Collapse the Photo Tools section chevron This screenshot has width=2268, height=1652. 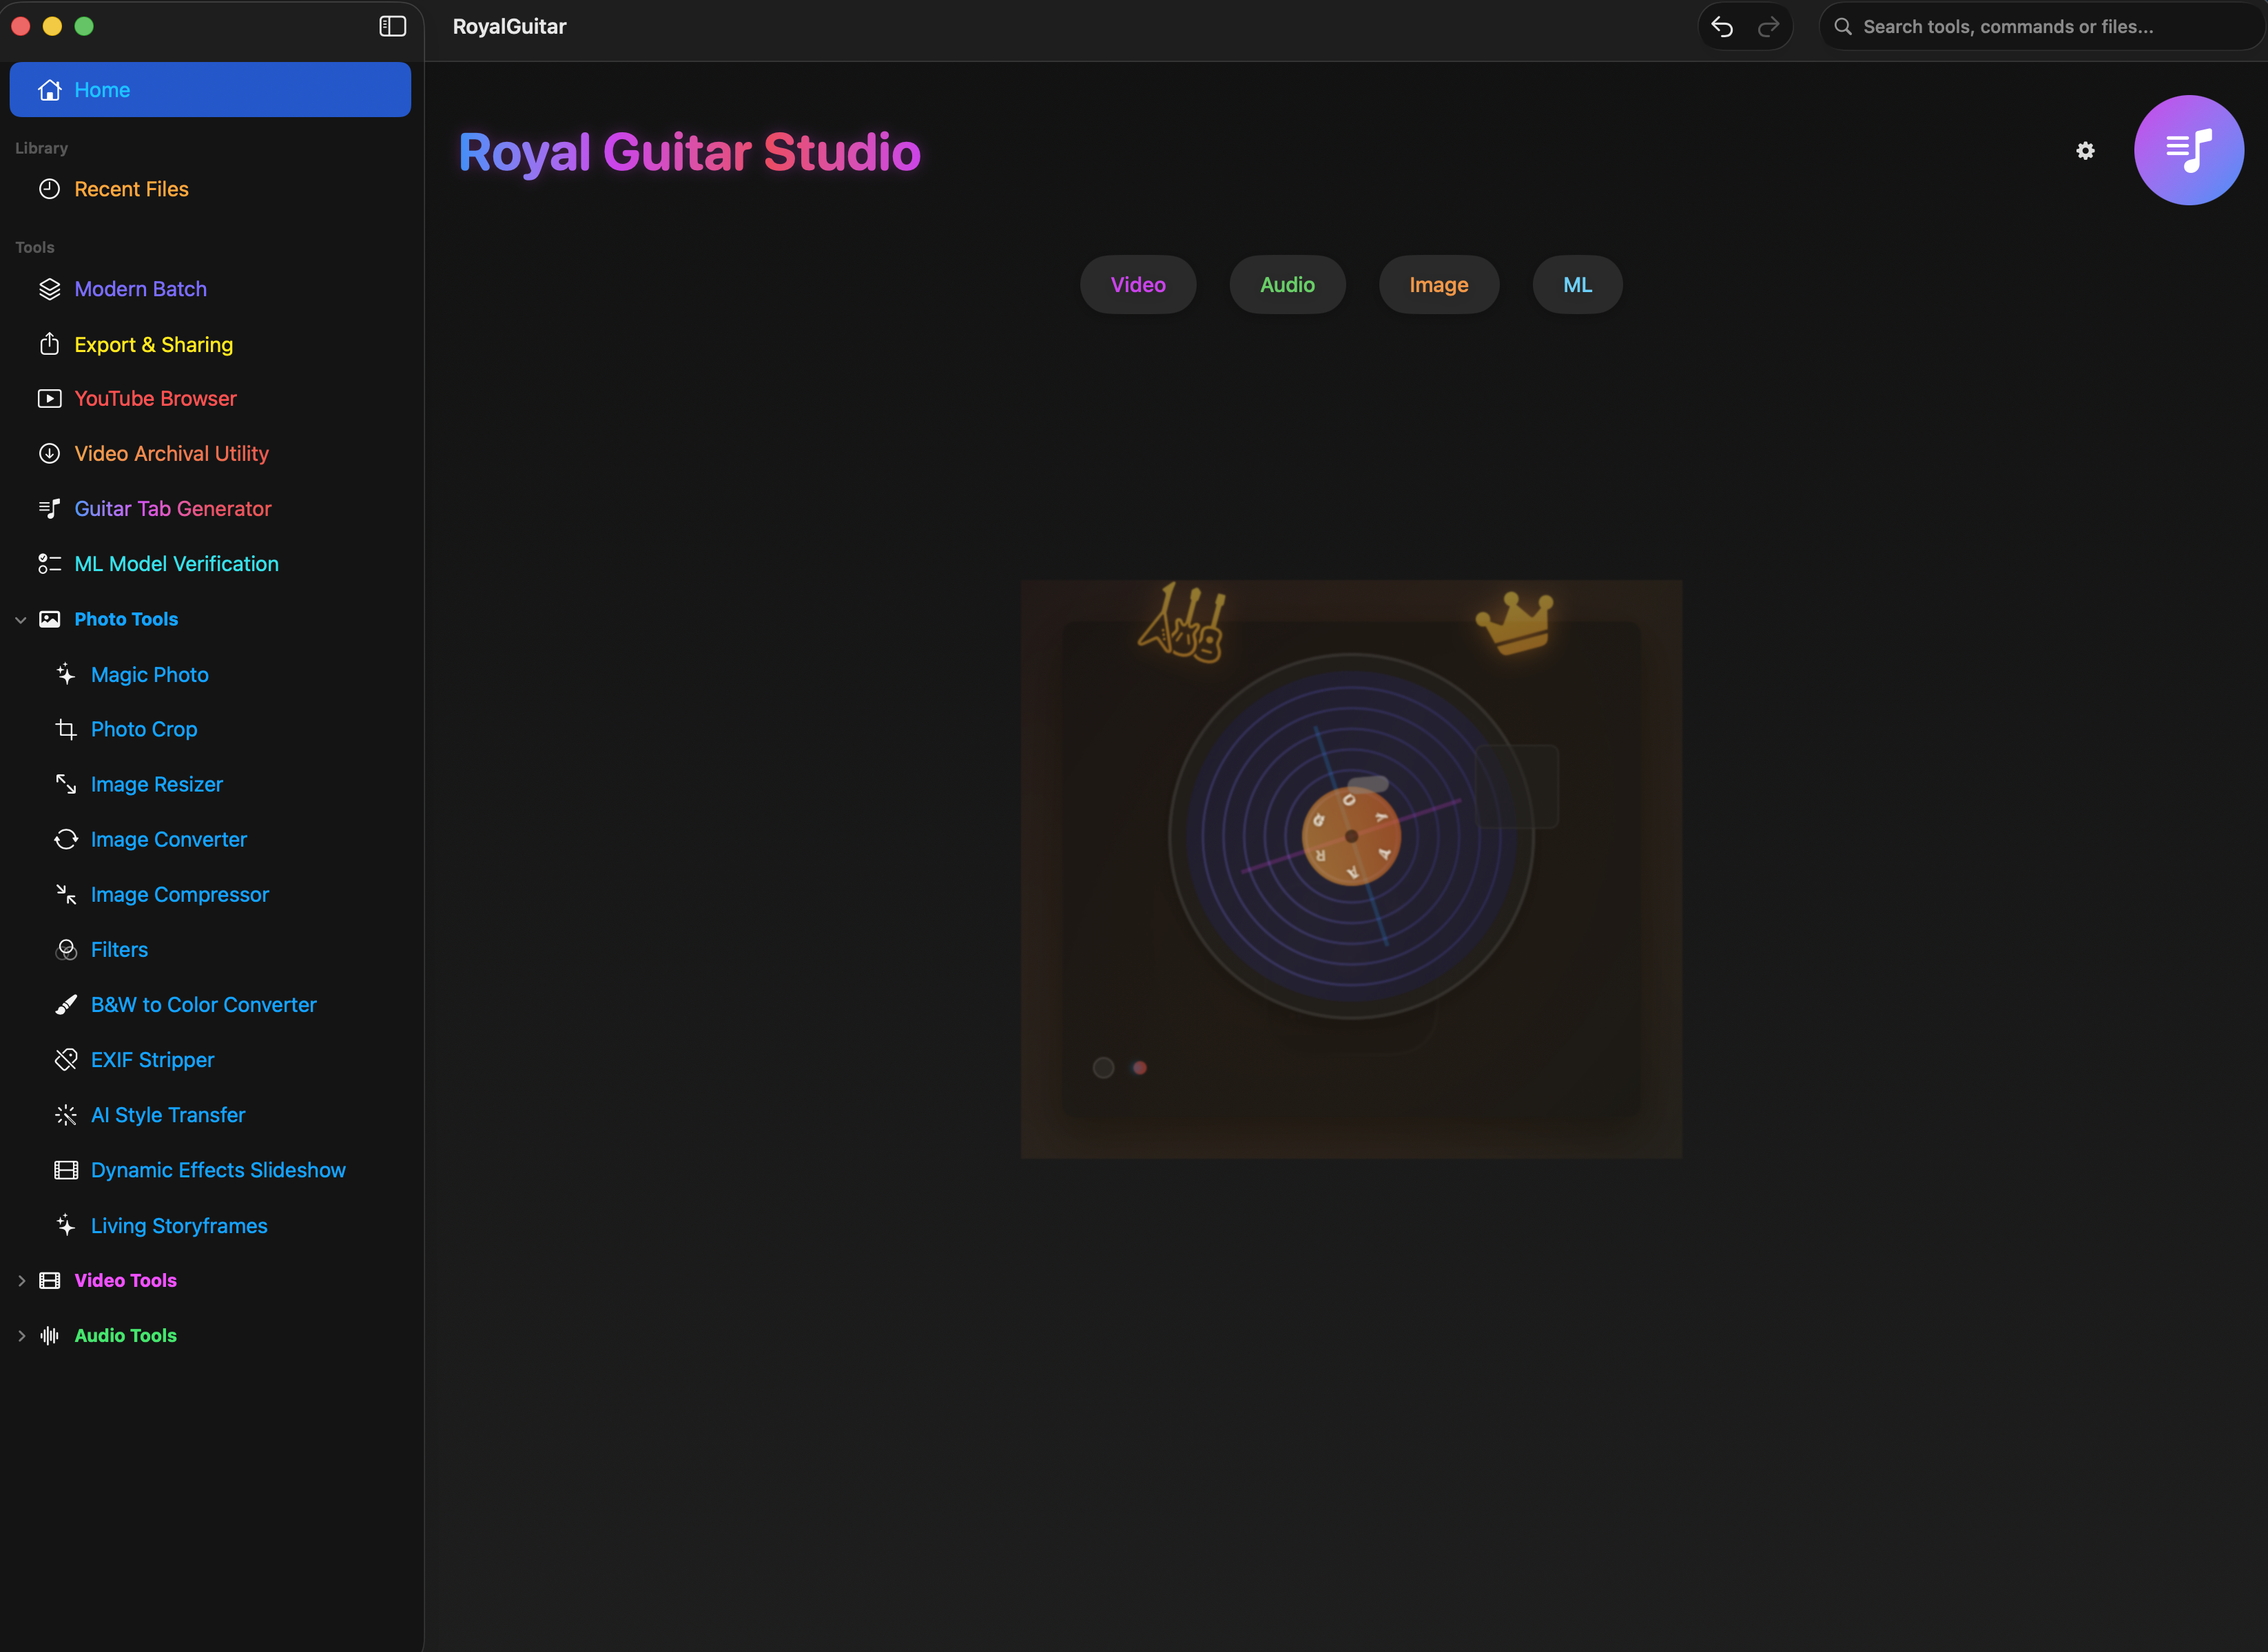pyautogui.click(x=21, y=620)
